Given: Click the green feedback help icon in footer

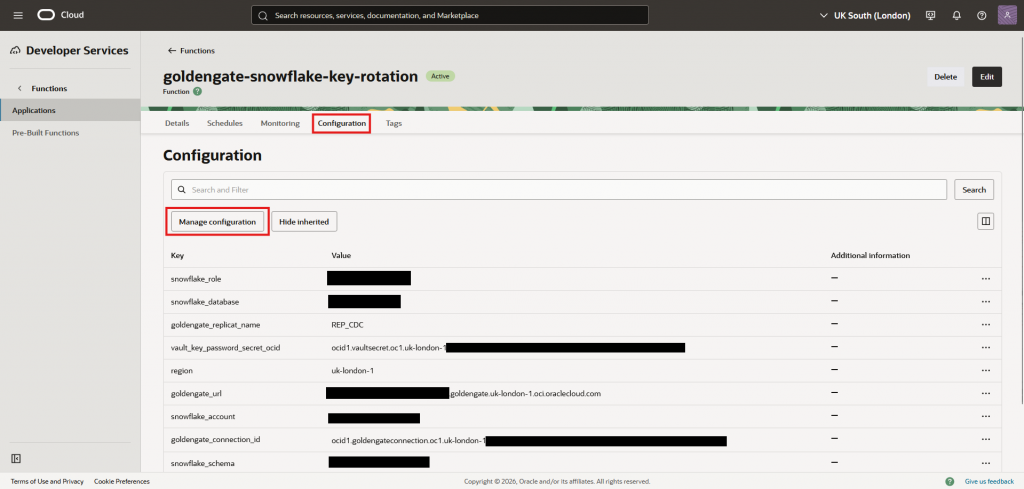Looking at the screenshot, I should point(950,481).
